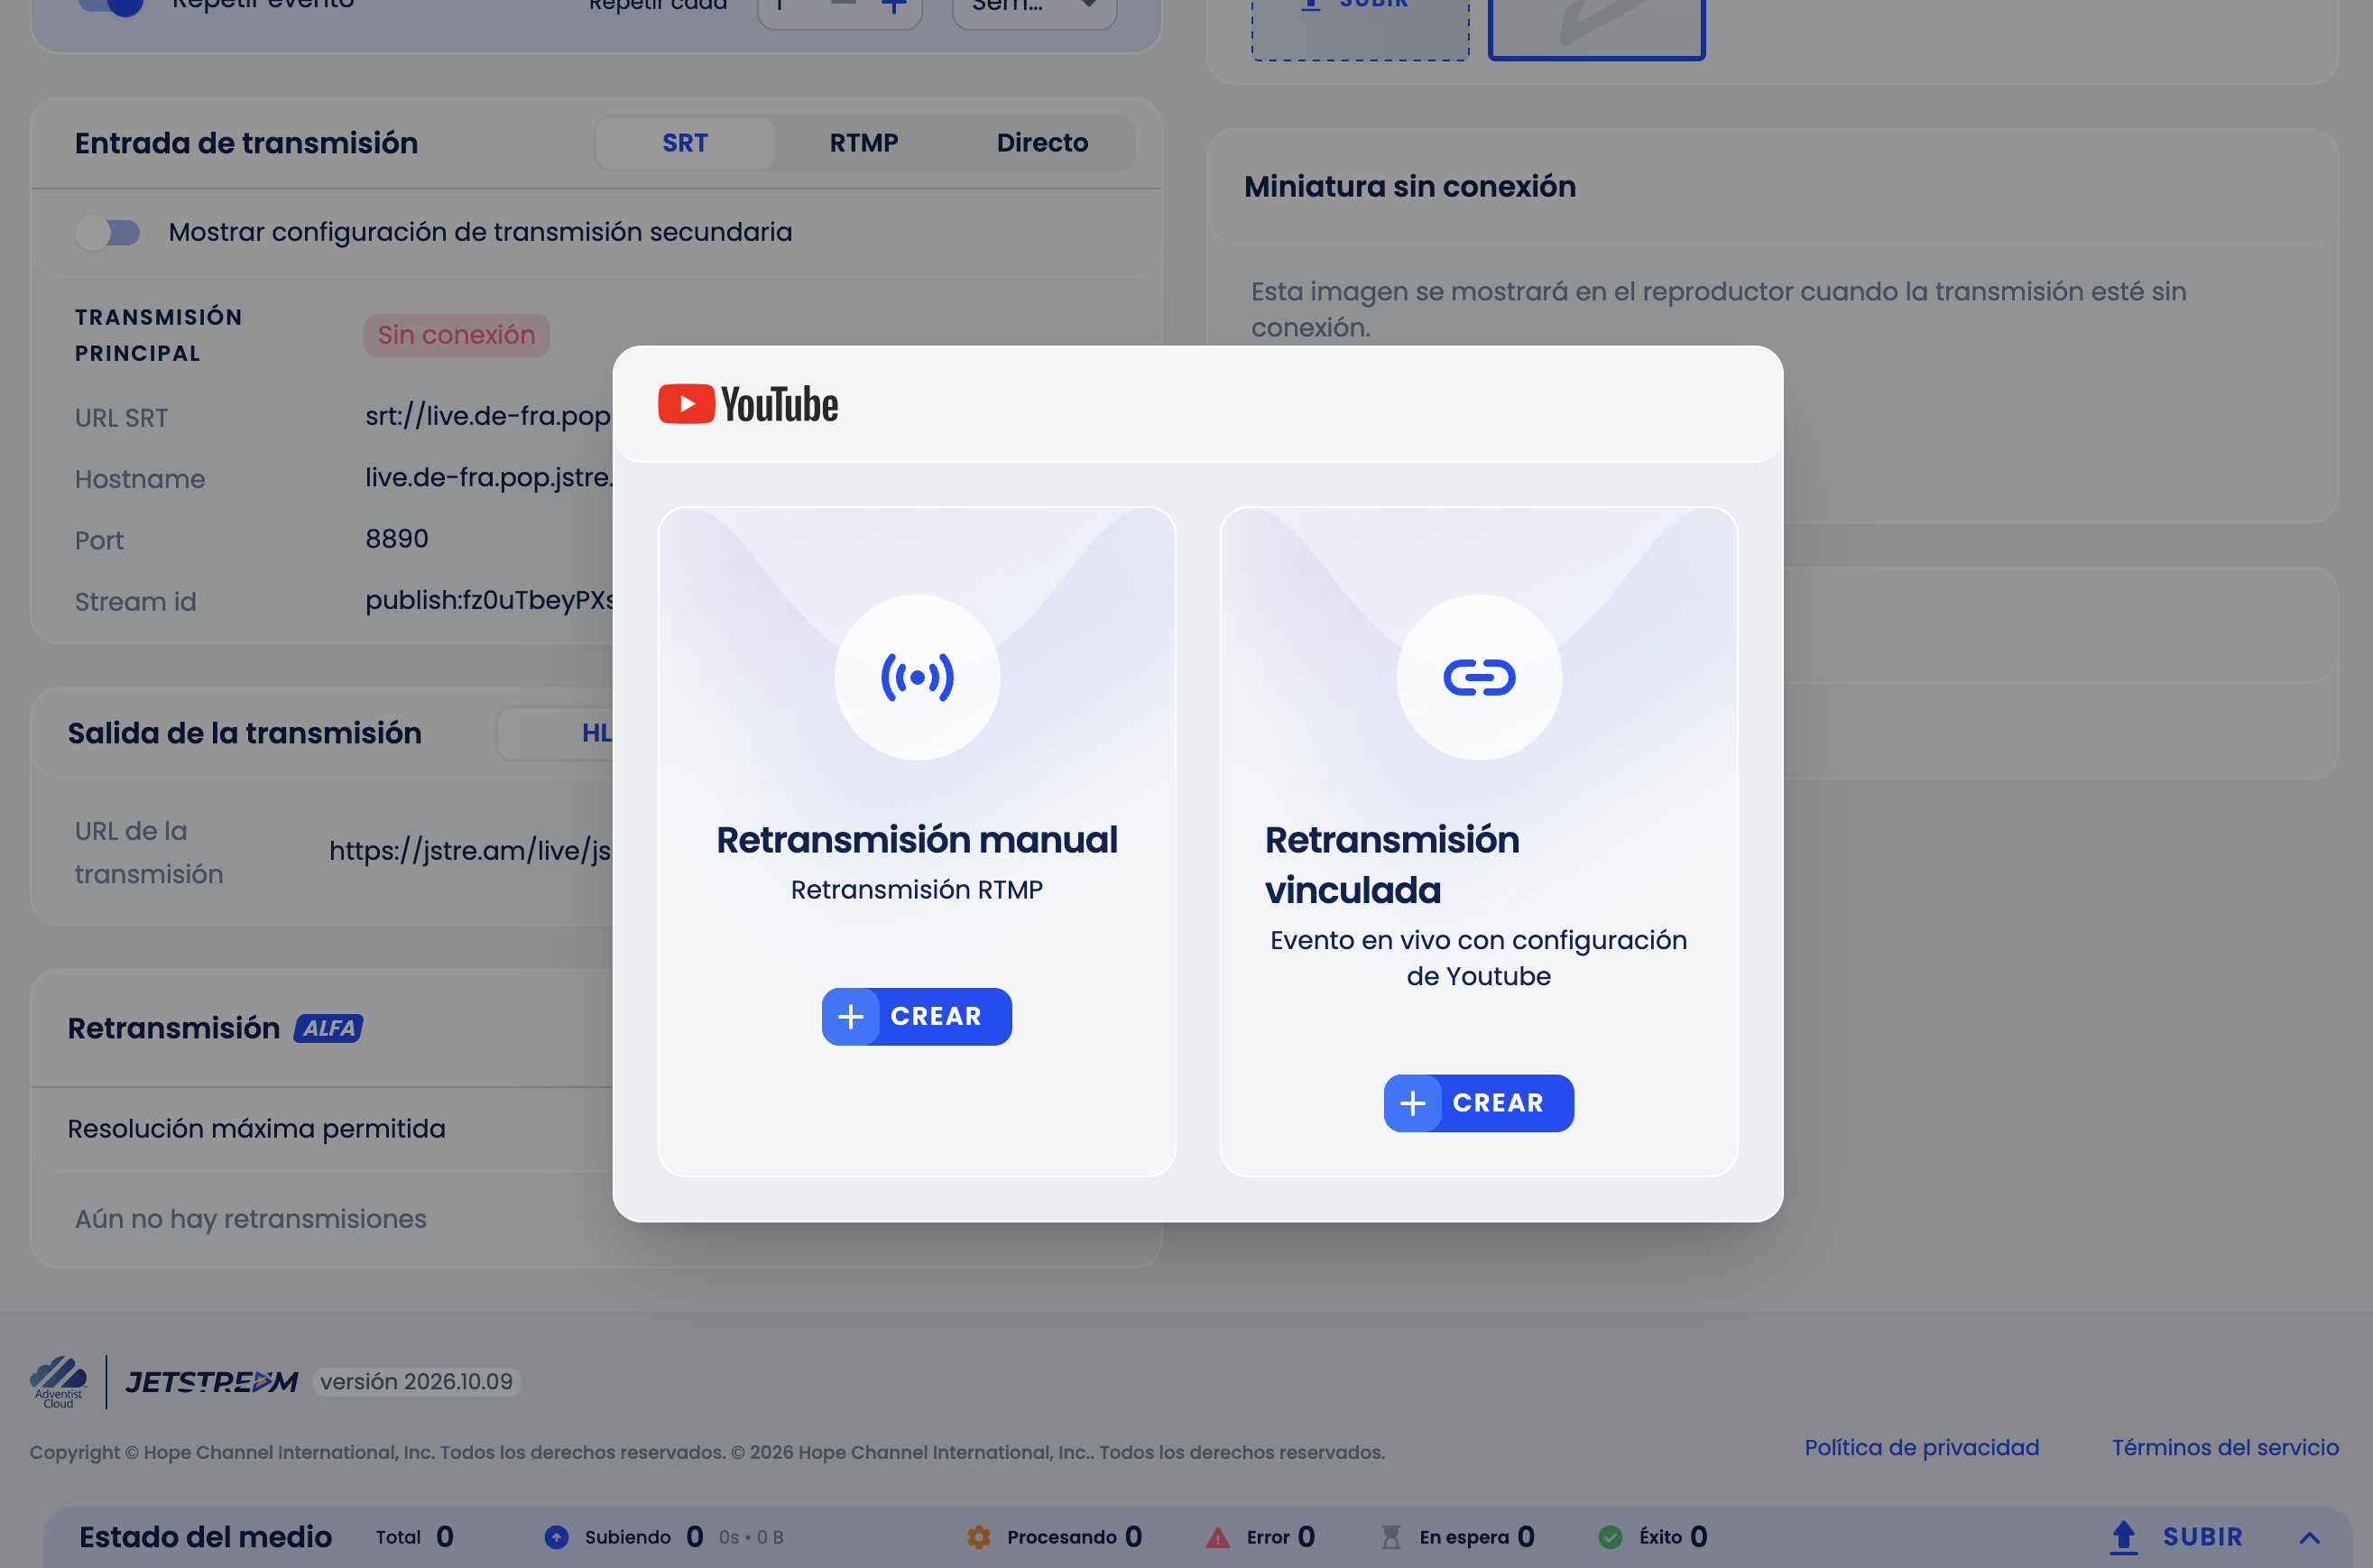Screen dimensions: 2373x1568
Task: Expand the Estado del medio panel chevron
Action: (2309, 1537)
